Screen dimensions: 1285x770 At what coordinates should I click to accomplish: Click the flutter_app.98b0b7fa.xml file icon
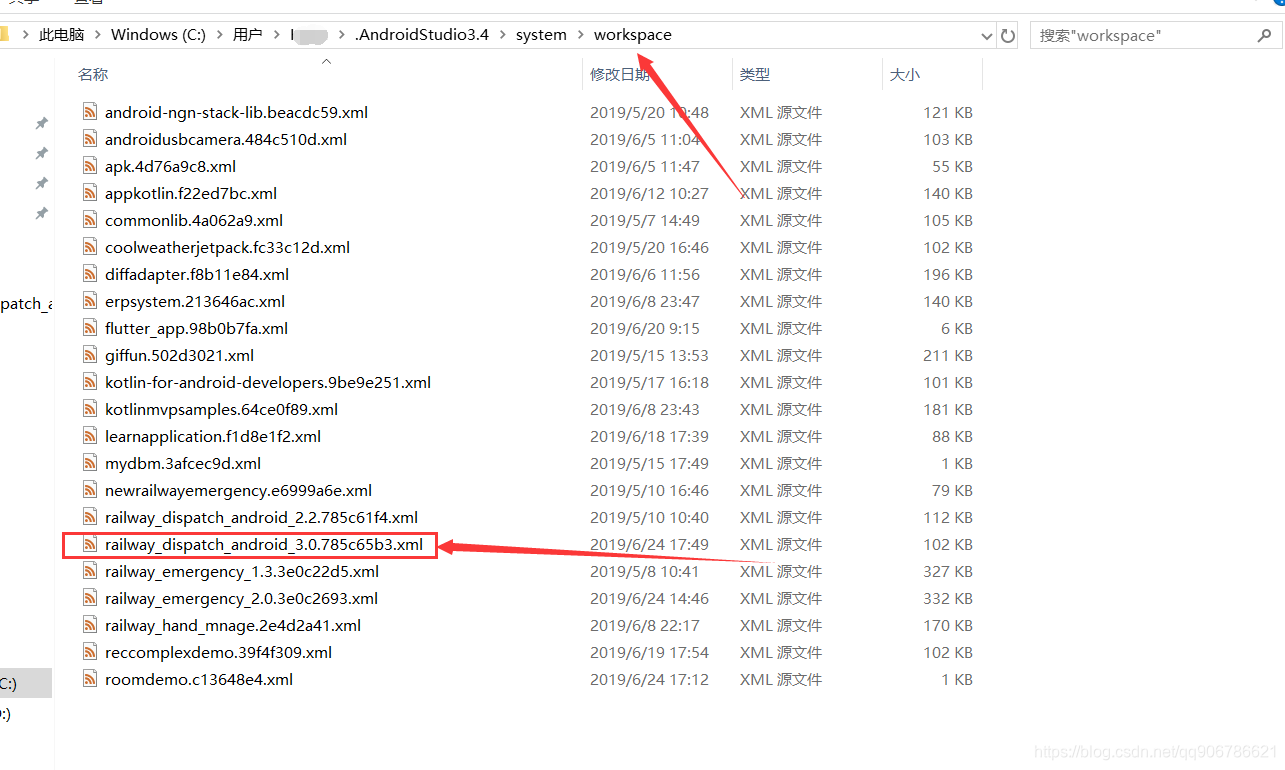coord(90,328)
